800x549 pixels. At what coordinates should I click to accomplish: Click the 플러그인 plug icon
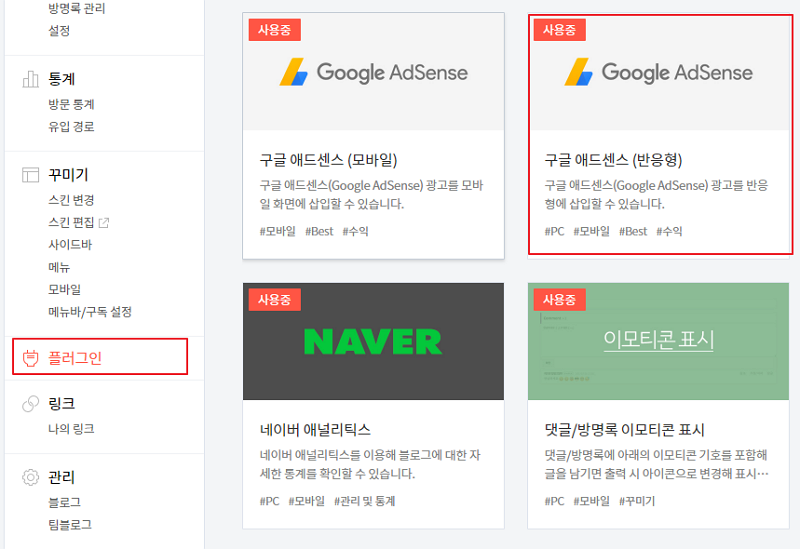(31, 358)
